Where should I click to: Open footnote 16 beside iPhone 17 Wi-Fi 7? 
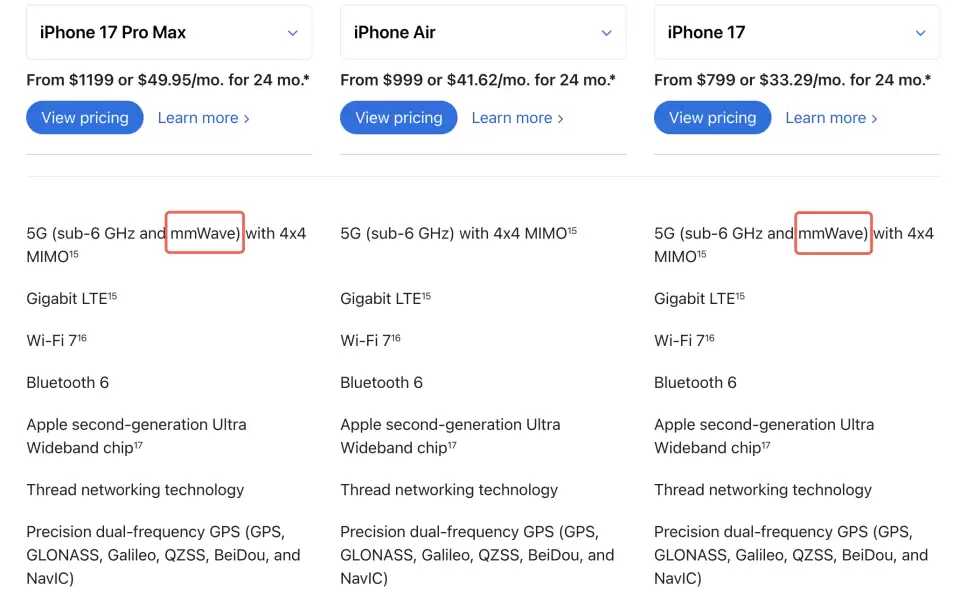[710, 338]
